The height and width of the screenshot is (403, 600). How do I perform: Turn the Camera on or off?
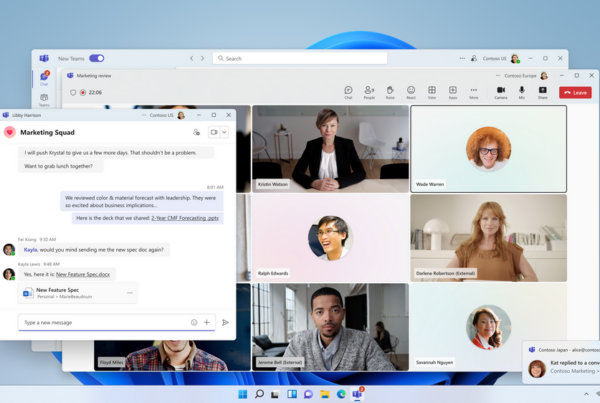click(x=501, y=92)
